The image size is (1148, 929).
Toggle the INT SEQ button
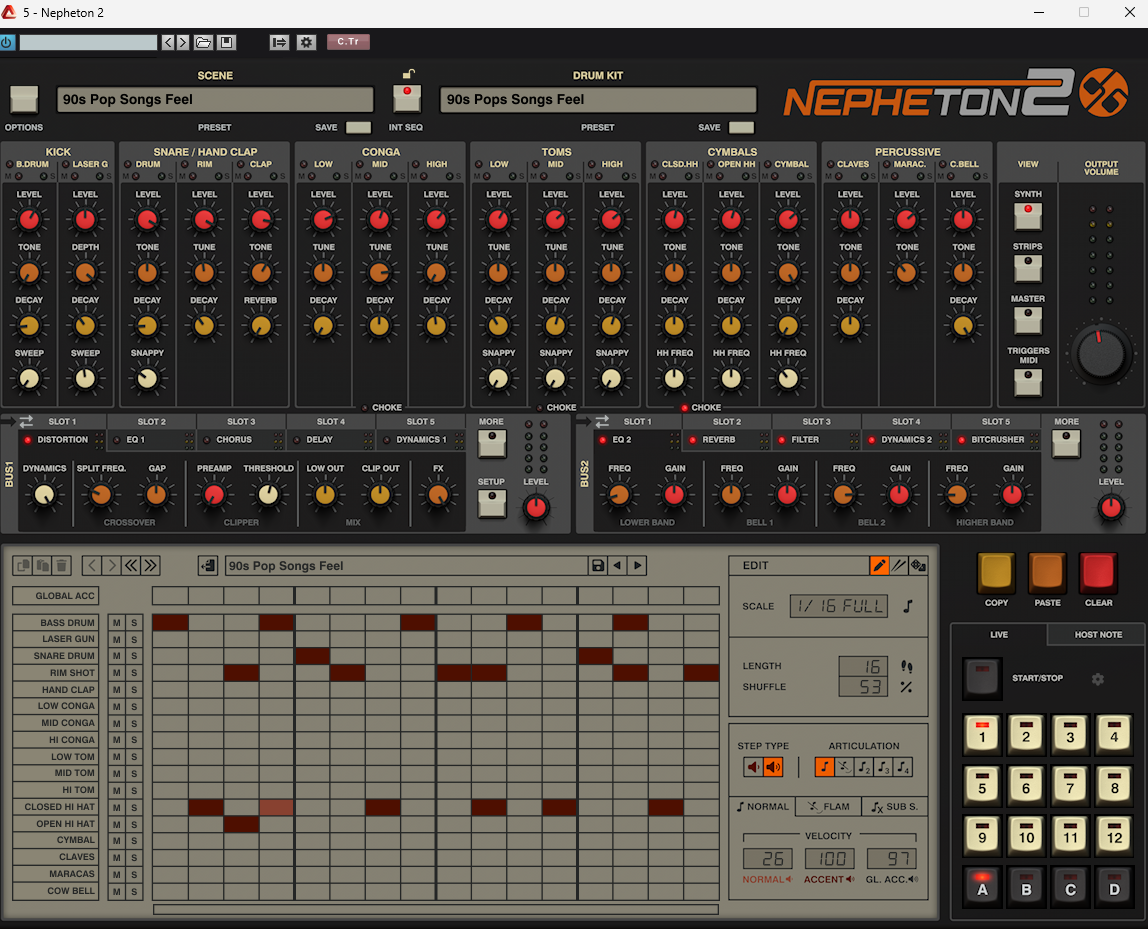(407, 98)
